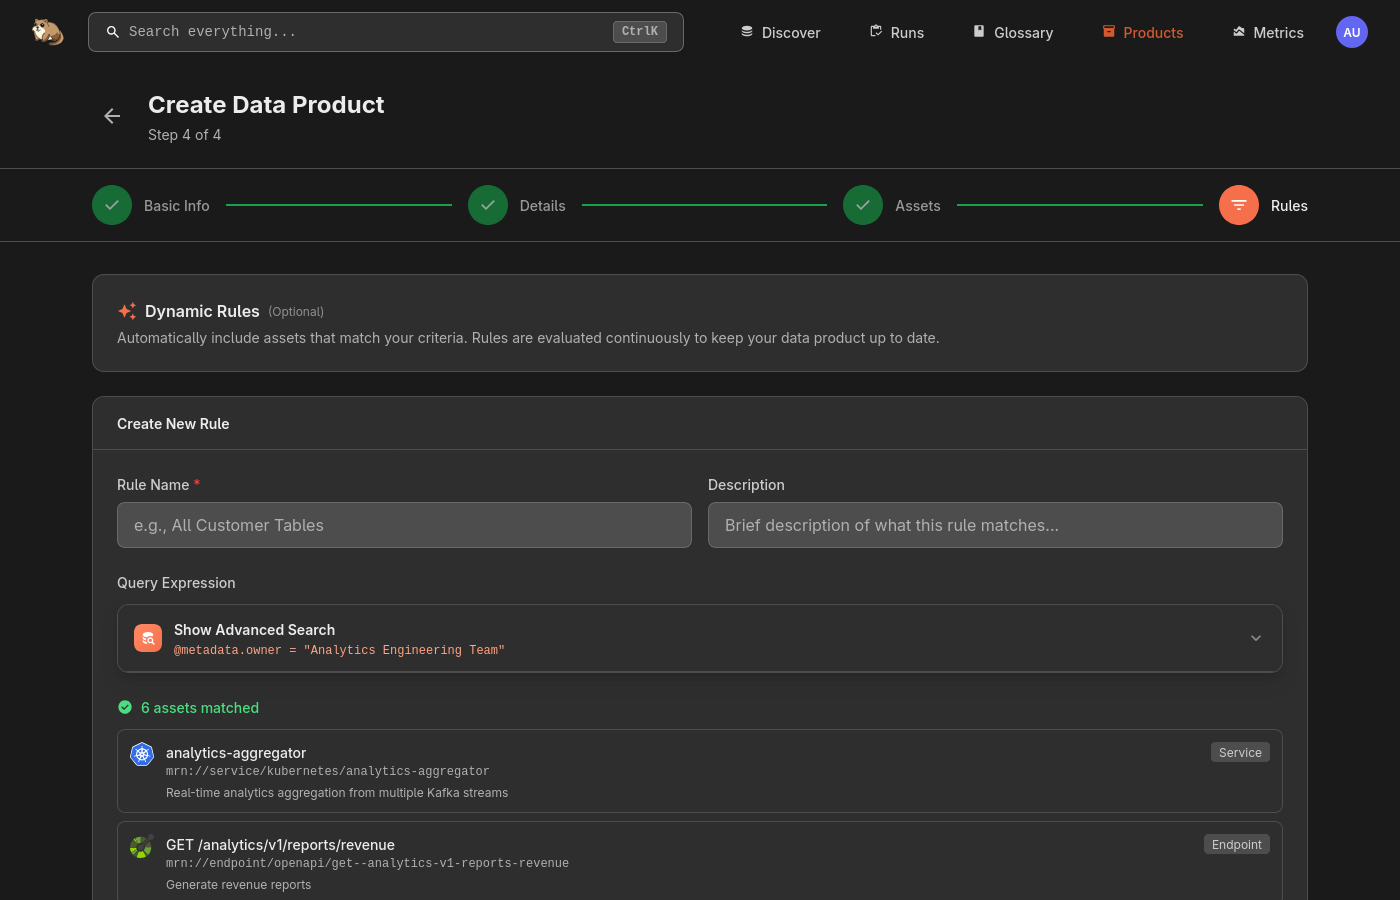This screenshot has height=900, width=1400.
Task: Expand the Show Advanced Search panel title
Action: (x=254, y=630)
